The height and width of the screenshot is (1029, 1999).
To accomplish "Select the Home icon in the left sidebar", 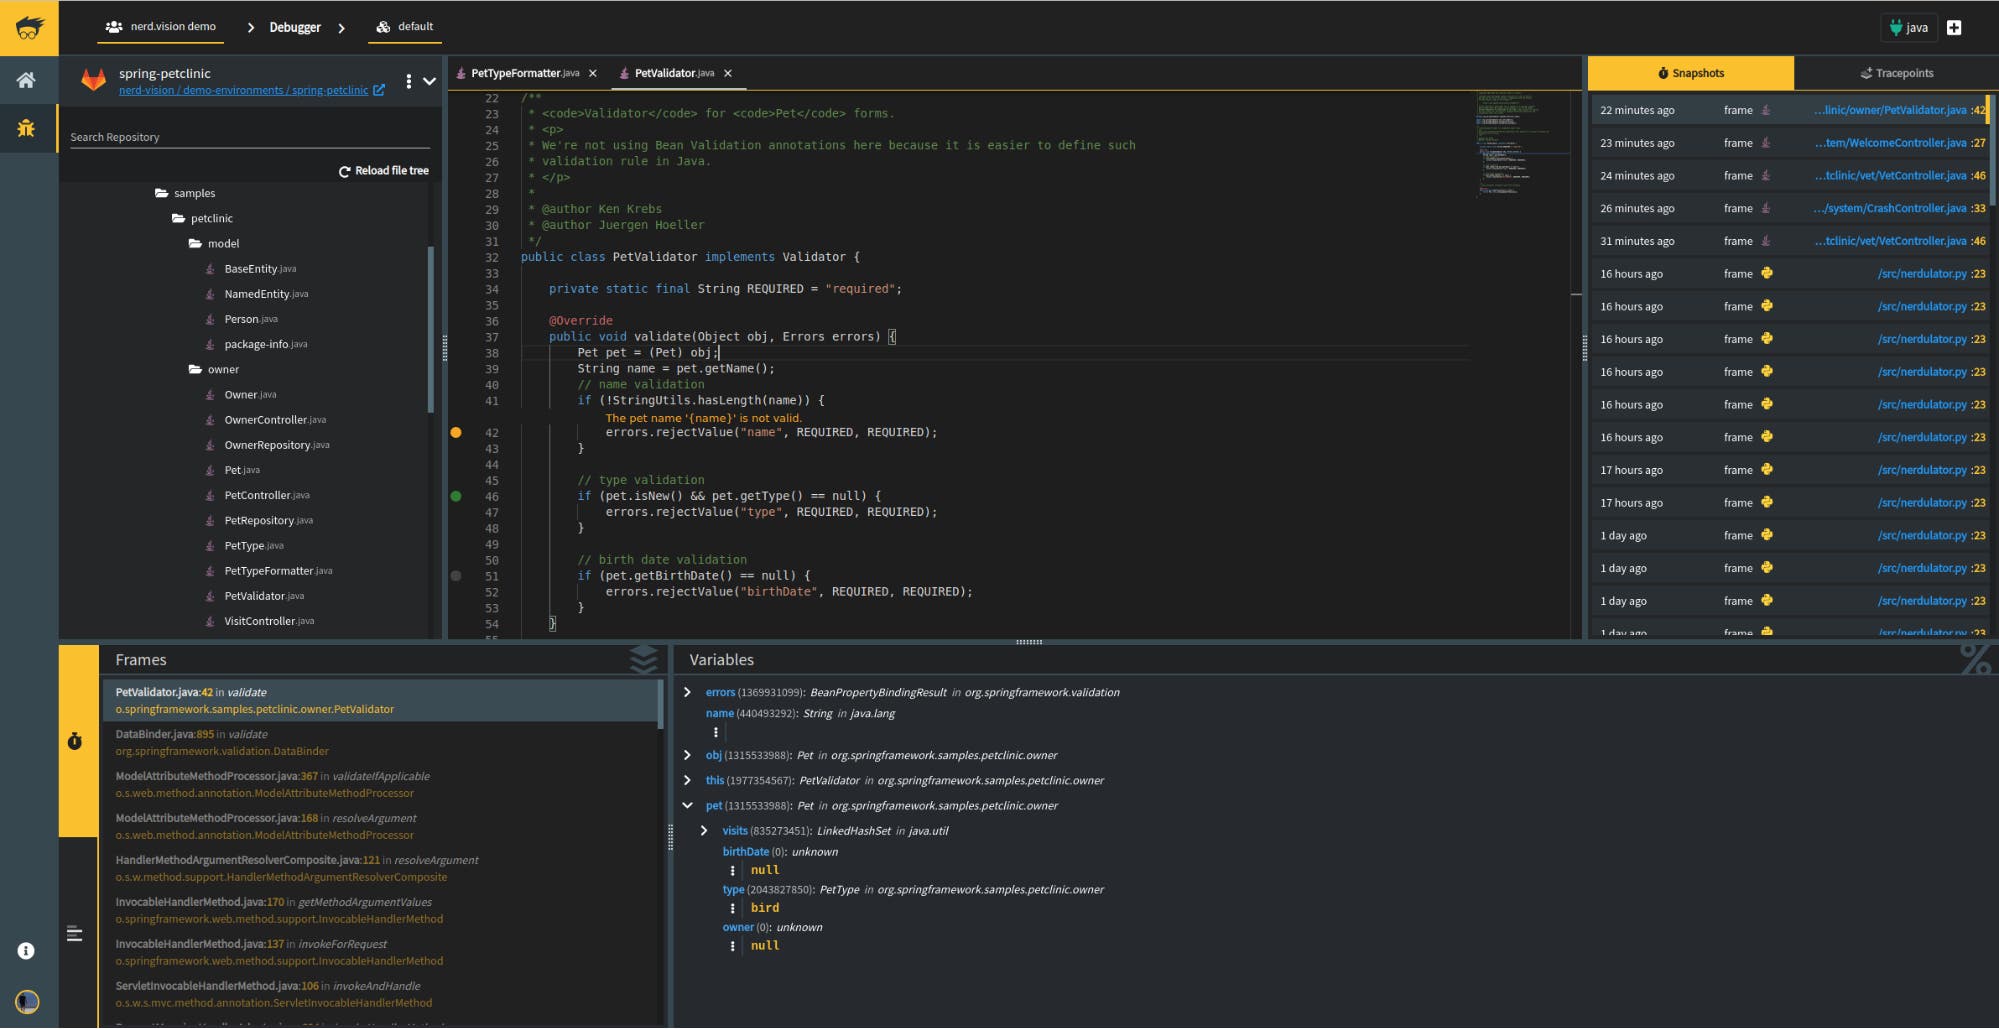I will [27, 80].
